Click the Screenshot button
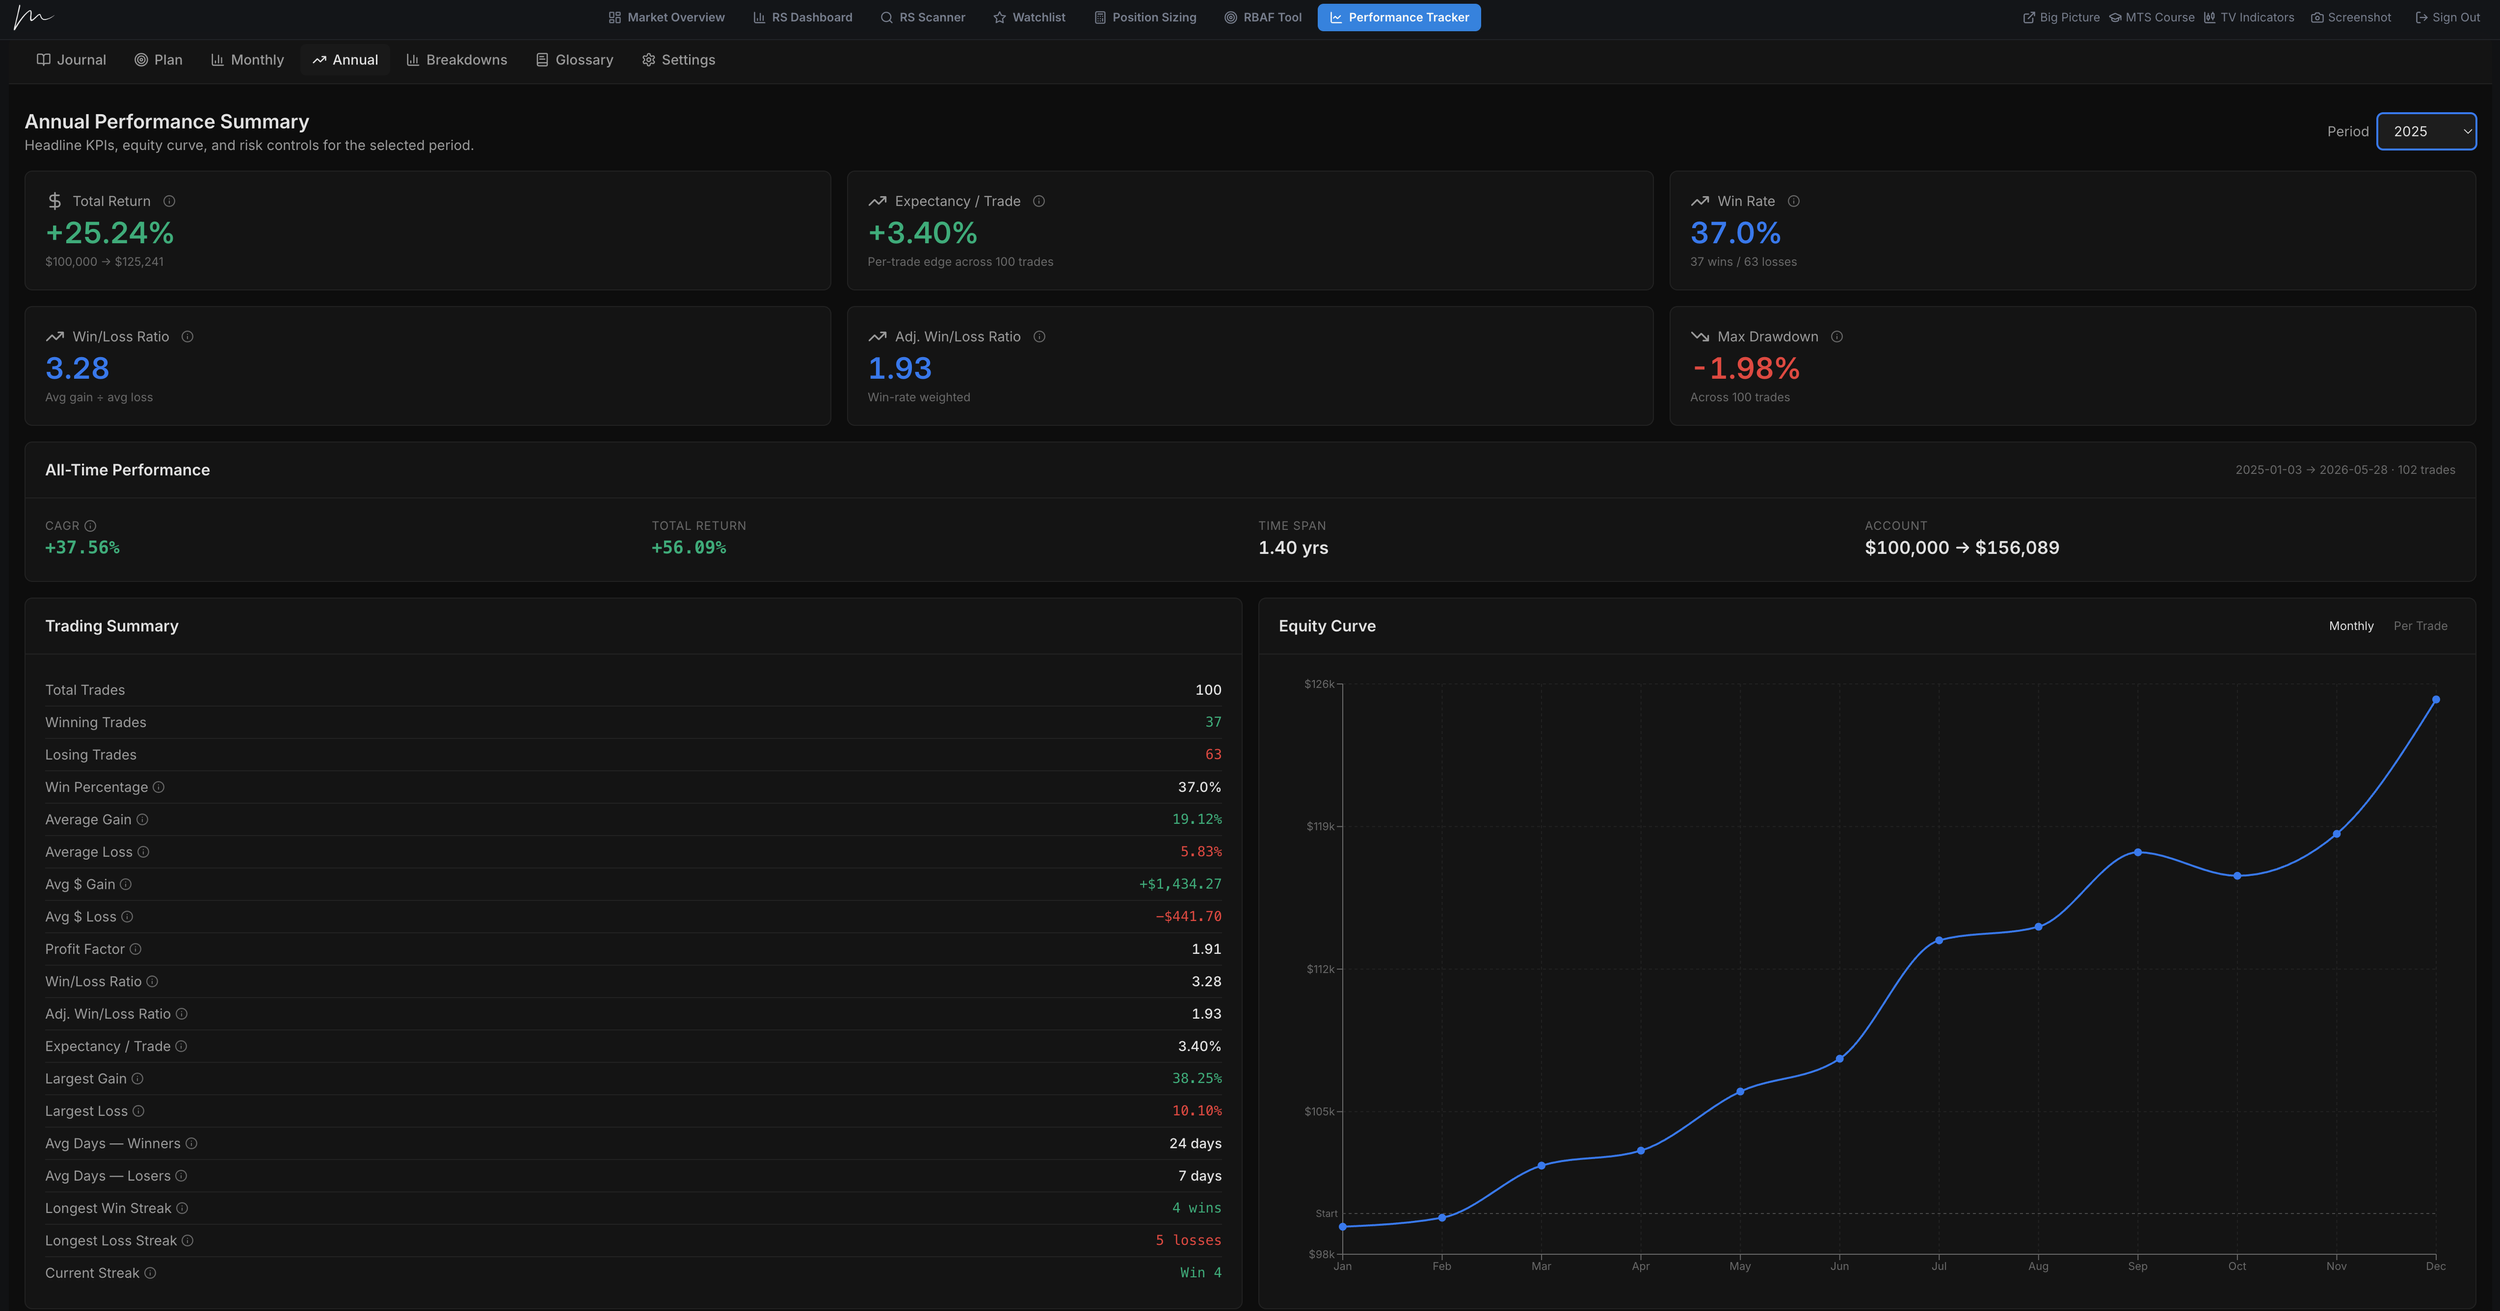2500x1311 pixels. pyautogui.click(x=2351, y=17)
